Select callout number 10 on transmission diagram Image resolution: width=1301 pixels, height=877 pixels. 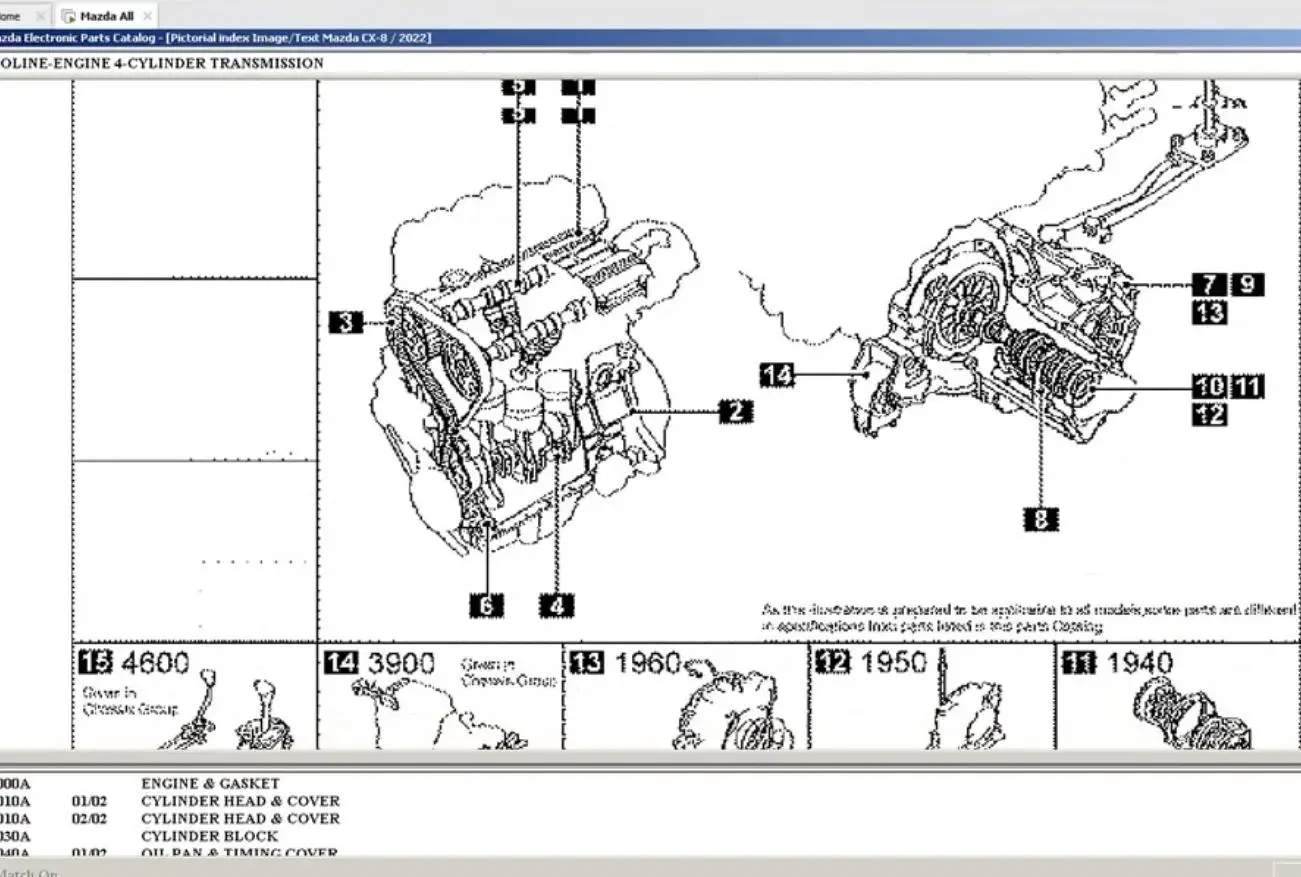(x=1209, y=386)
